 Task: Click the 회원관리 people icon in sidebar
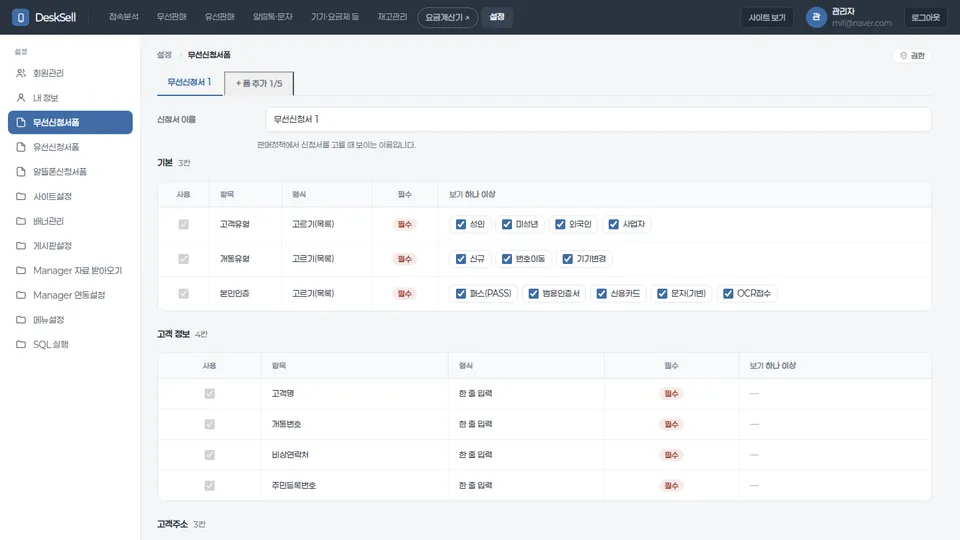[21, 73]
